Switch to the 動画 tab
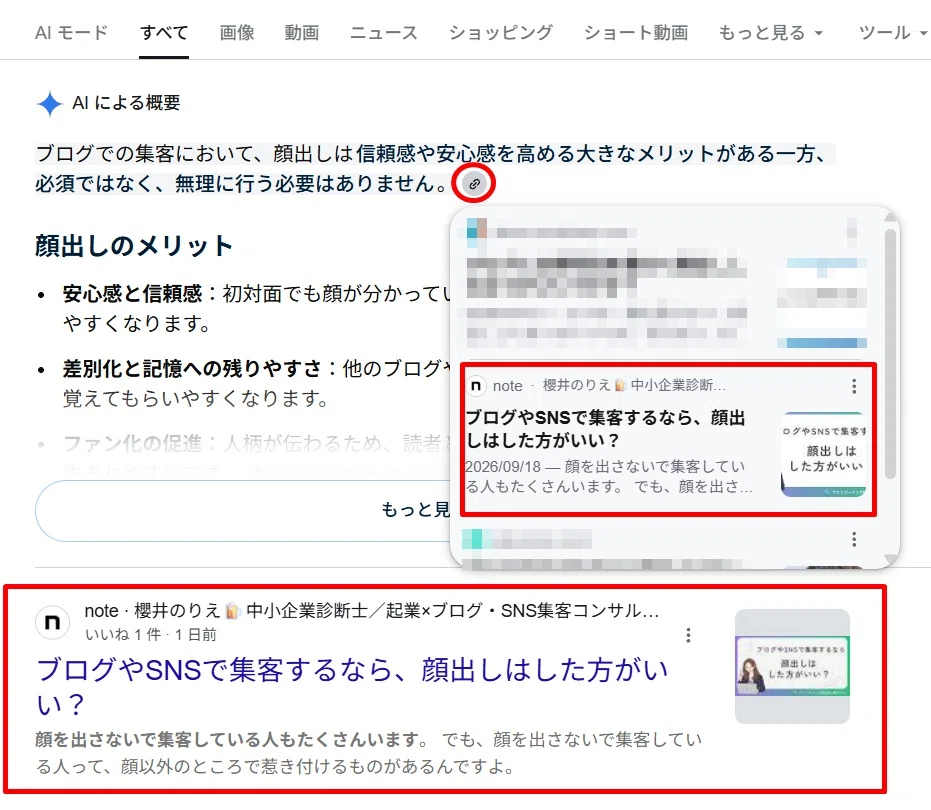 coord(302,32)
